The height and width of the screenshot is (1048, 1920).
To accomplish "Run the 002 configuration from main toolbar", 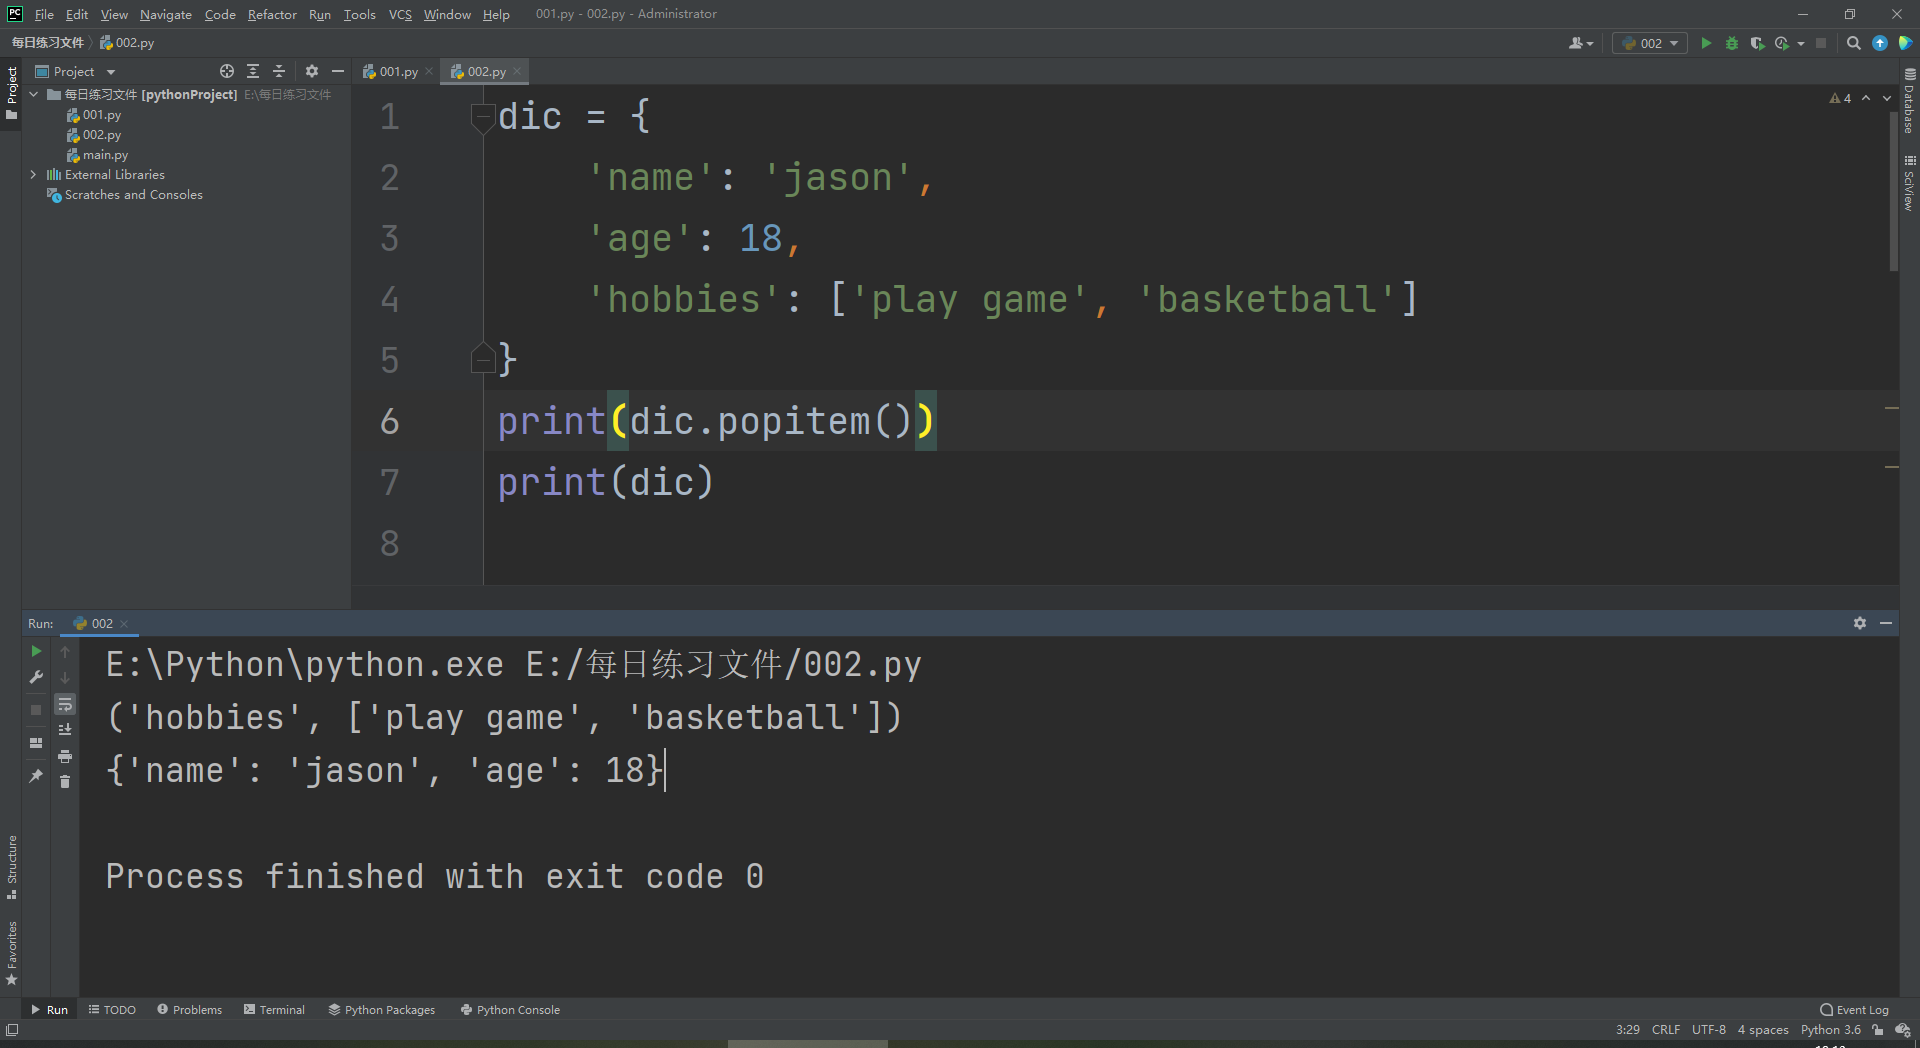I will (x=1706, y=43).
